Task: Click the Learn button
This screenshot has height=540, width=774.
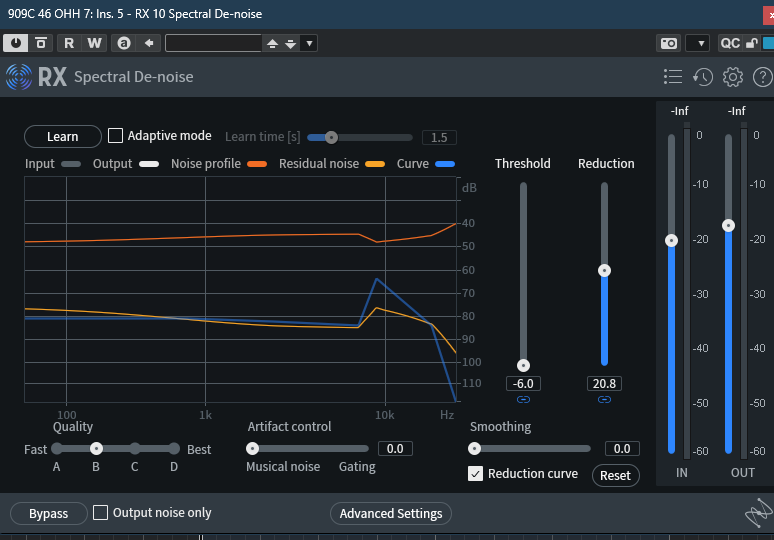Action: pyautogui.click(x=63, y=137)
